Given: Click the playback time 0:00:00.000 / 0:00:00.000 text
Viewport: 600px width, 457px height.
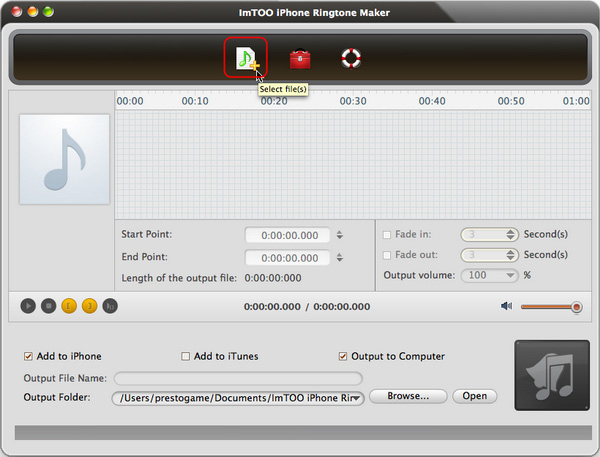Looking at the screenshot, I should (x=307, y=307).
